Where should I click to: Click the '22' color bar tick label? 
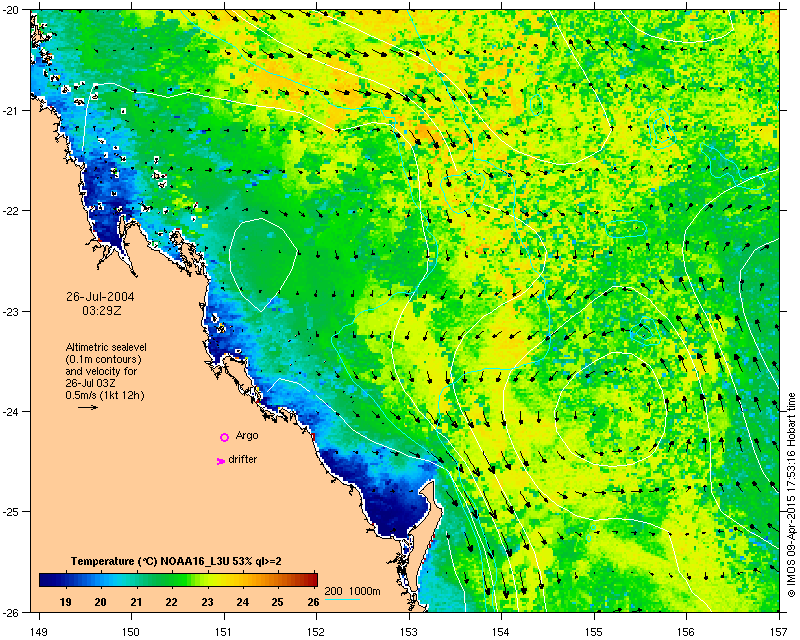(x=171, y=602)
